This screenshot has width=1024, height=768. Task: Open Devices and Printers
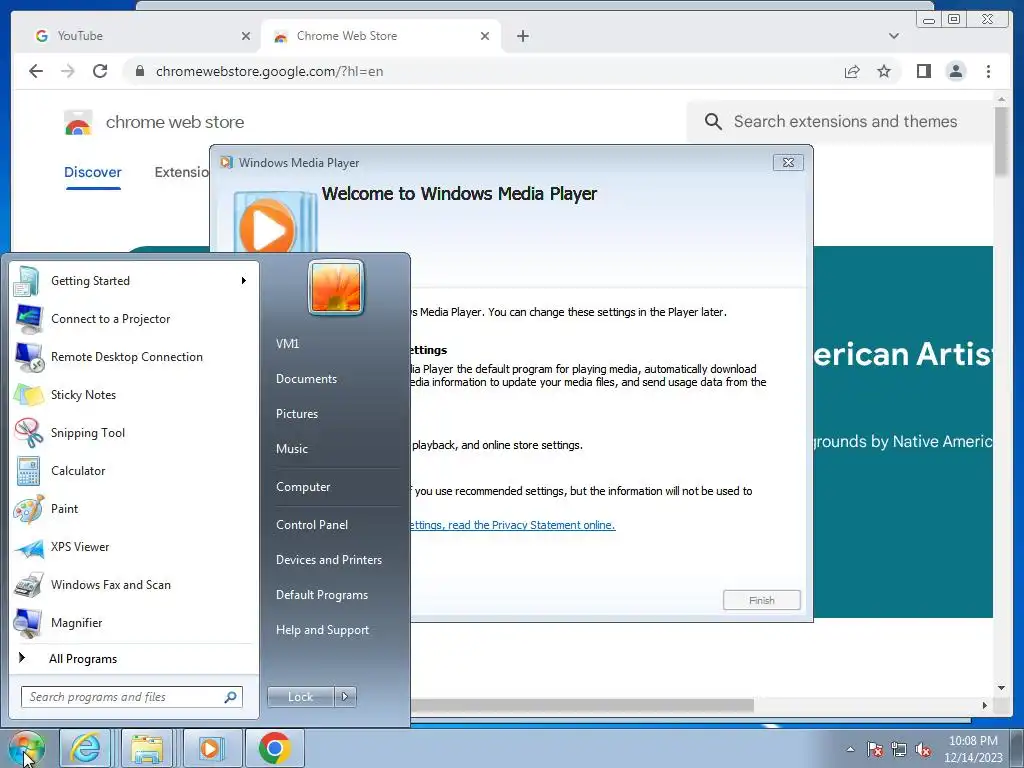tap(329, 560)
